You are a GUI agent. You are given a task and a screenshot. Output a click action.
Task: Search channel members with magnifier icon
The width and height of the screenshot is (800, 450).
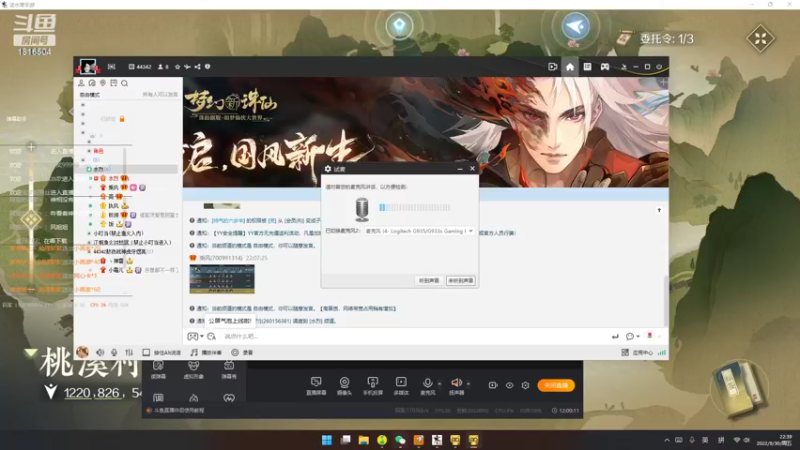point(124,83)
